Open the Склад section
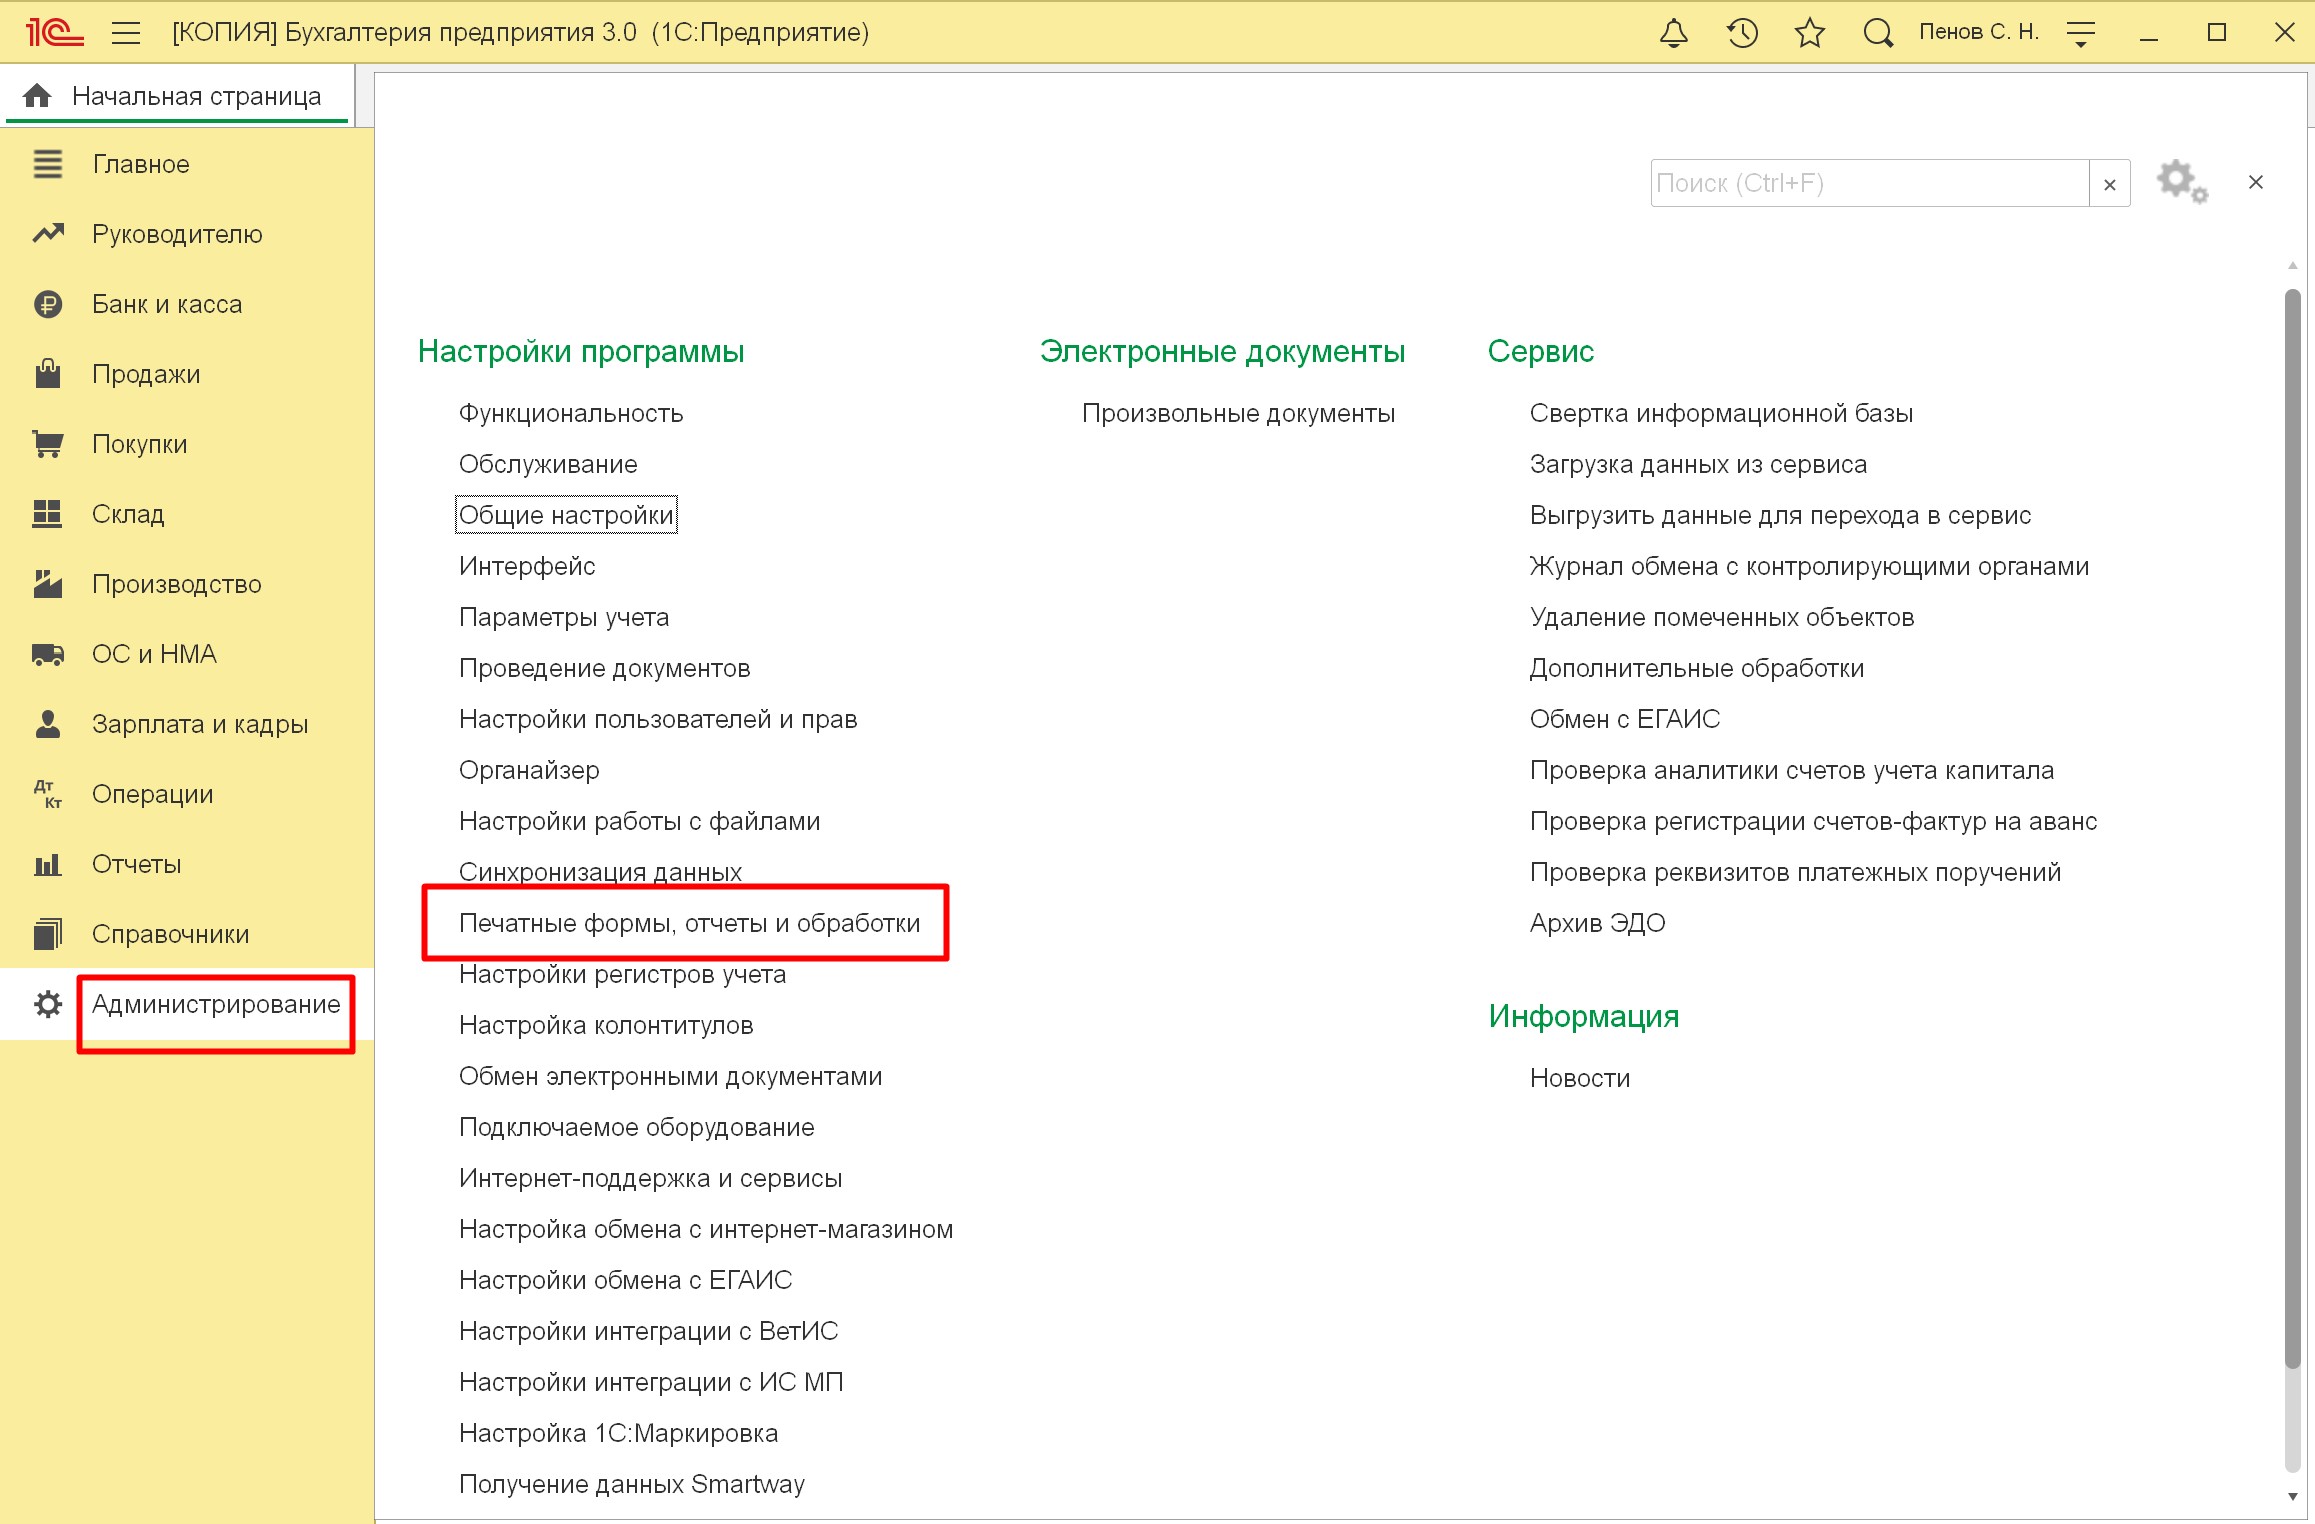Viewport: 2315px width, 1524px height. pyautogui.click(x=128, y=514)
